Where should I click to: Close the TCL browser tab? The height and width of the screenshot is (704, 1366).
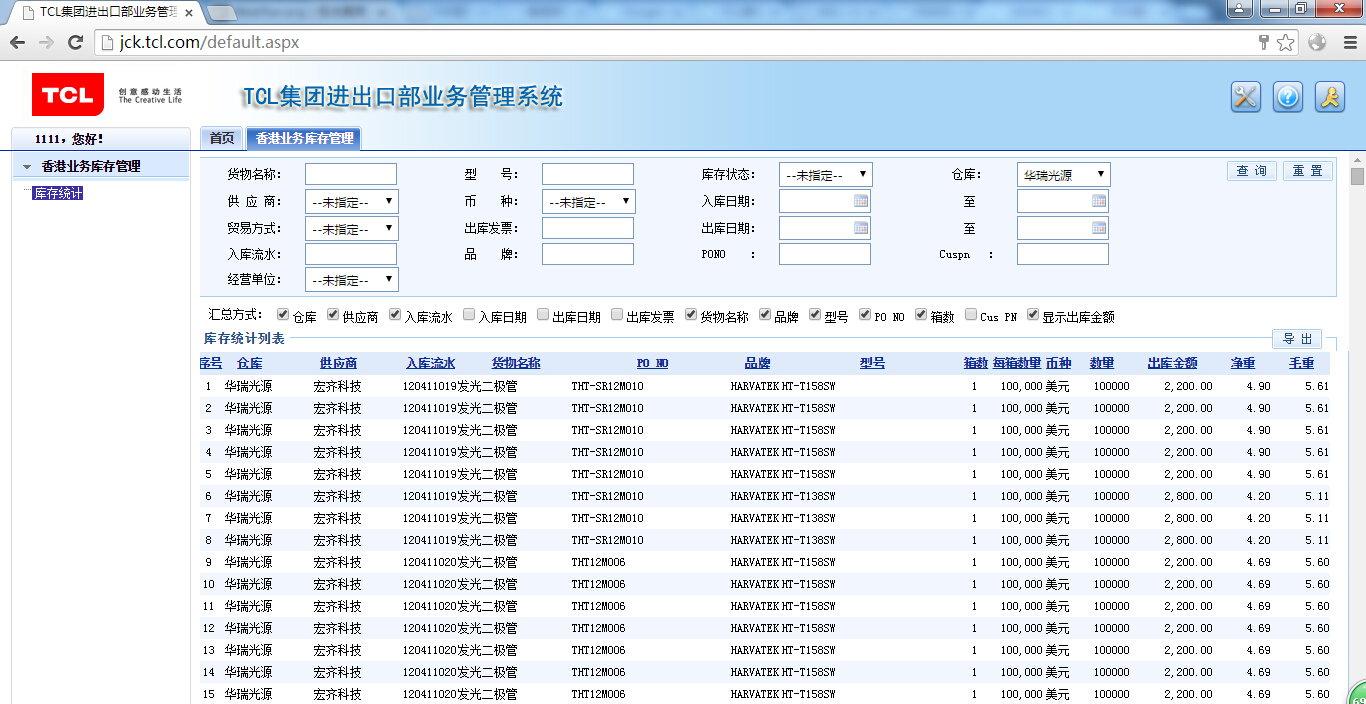pyautogui.click(x=188, y=12)
